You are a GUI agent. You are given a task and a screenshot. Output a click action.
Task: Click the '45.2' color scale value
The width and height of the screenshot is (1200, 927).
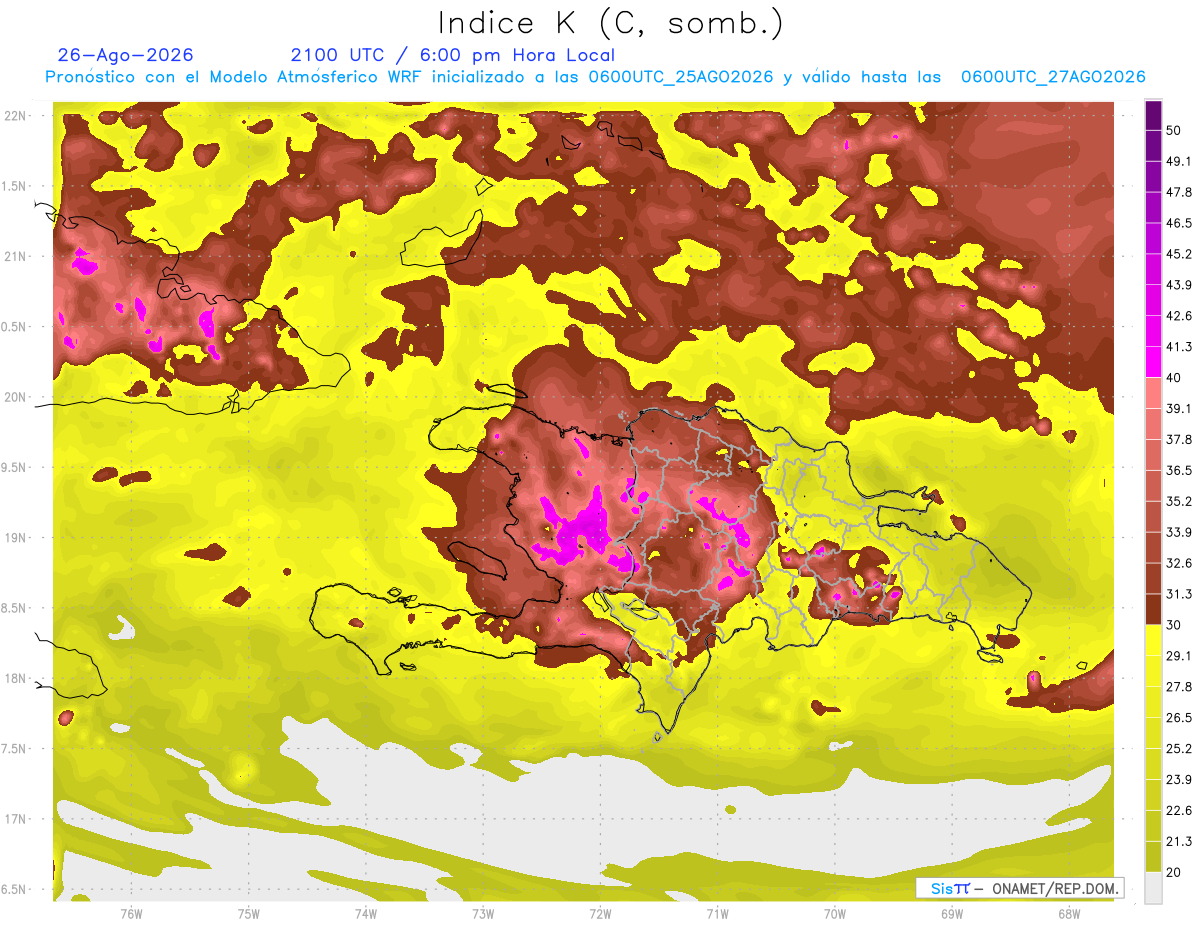tap(1179, 254)
